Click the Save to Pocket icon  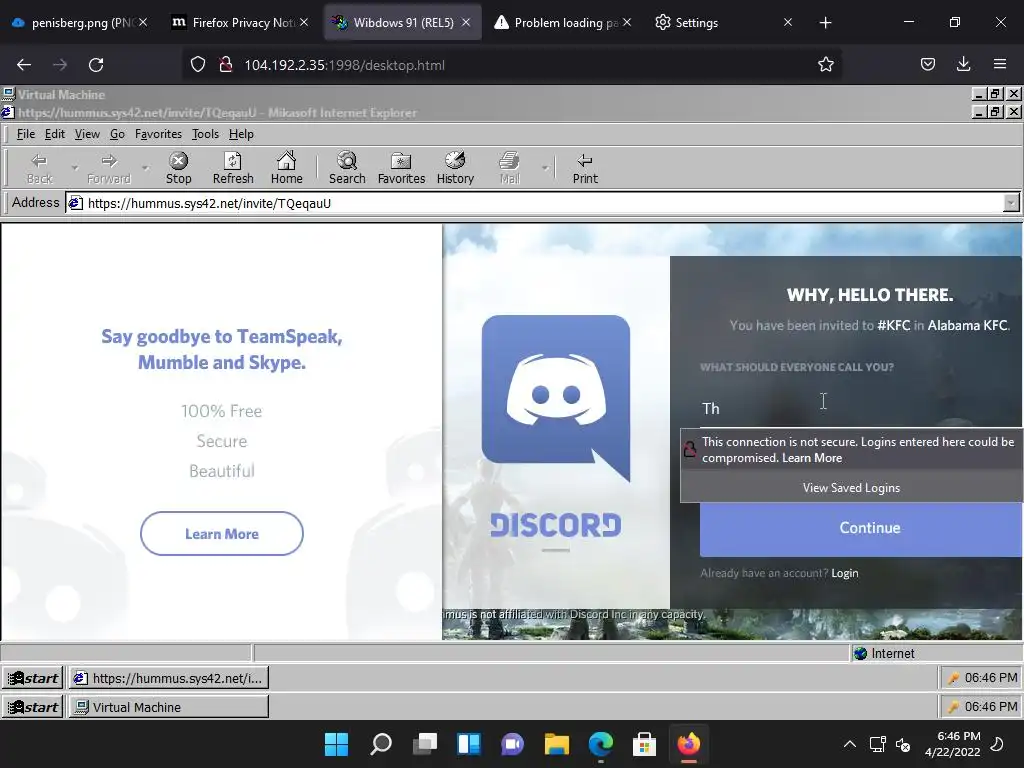[927, 64]
